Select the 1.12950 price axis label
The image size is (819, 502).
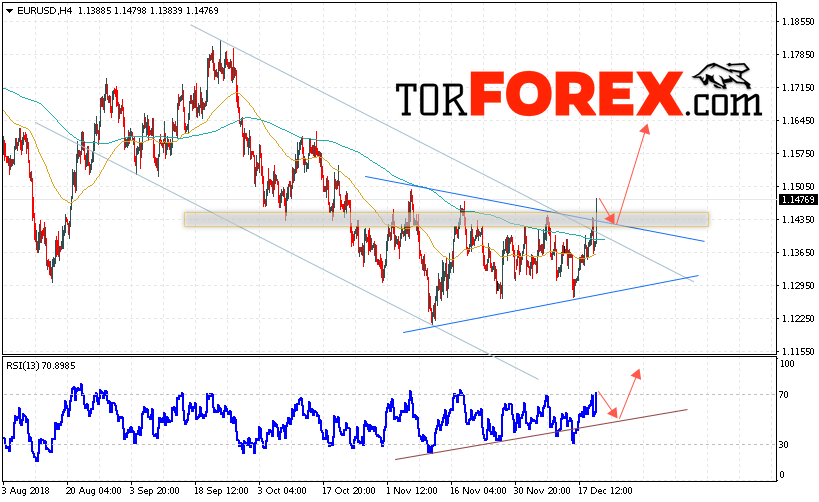point(798,285)
